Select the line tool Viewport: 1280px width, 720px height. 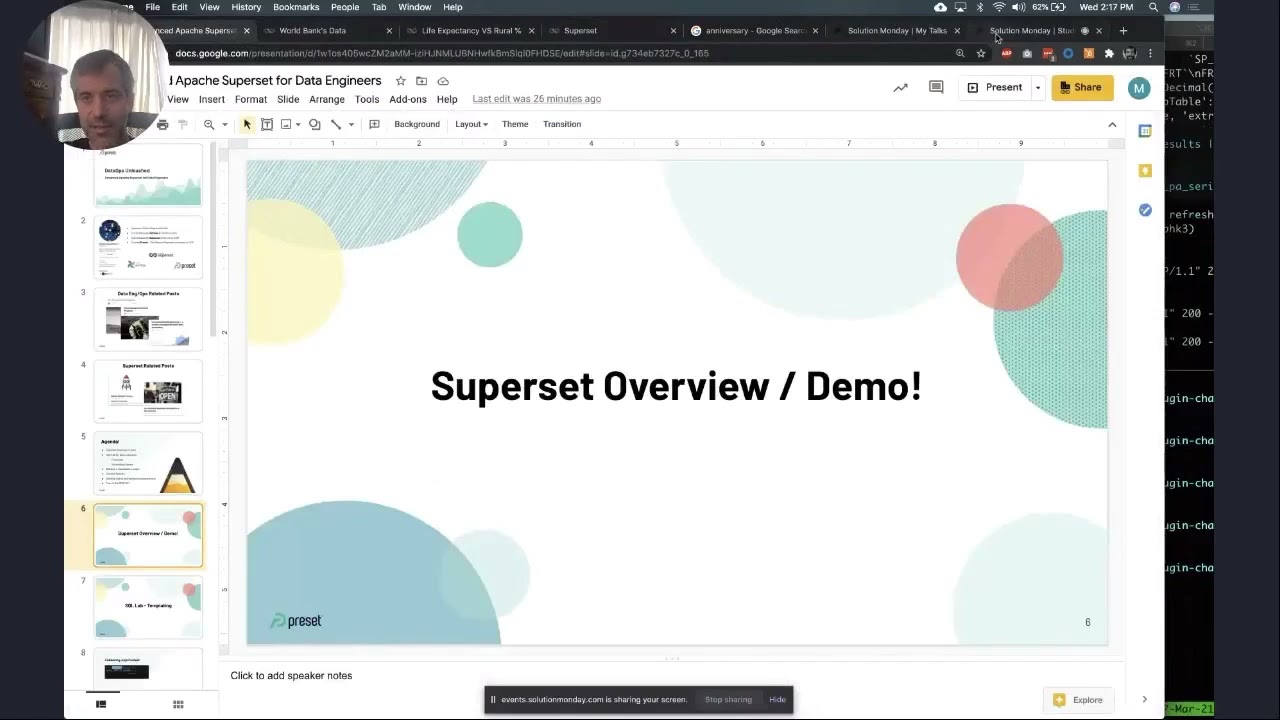pos(336,124)
